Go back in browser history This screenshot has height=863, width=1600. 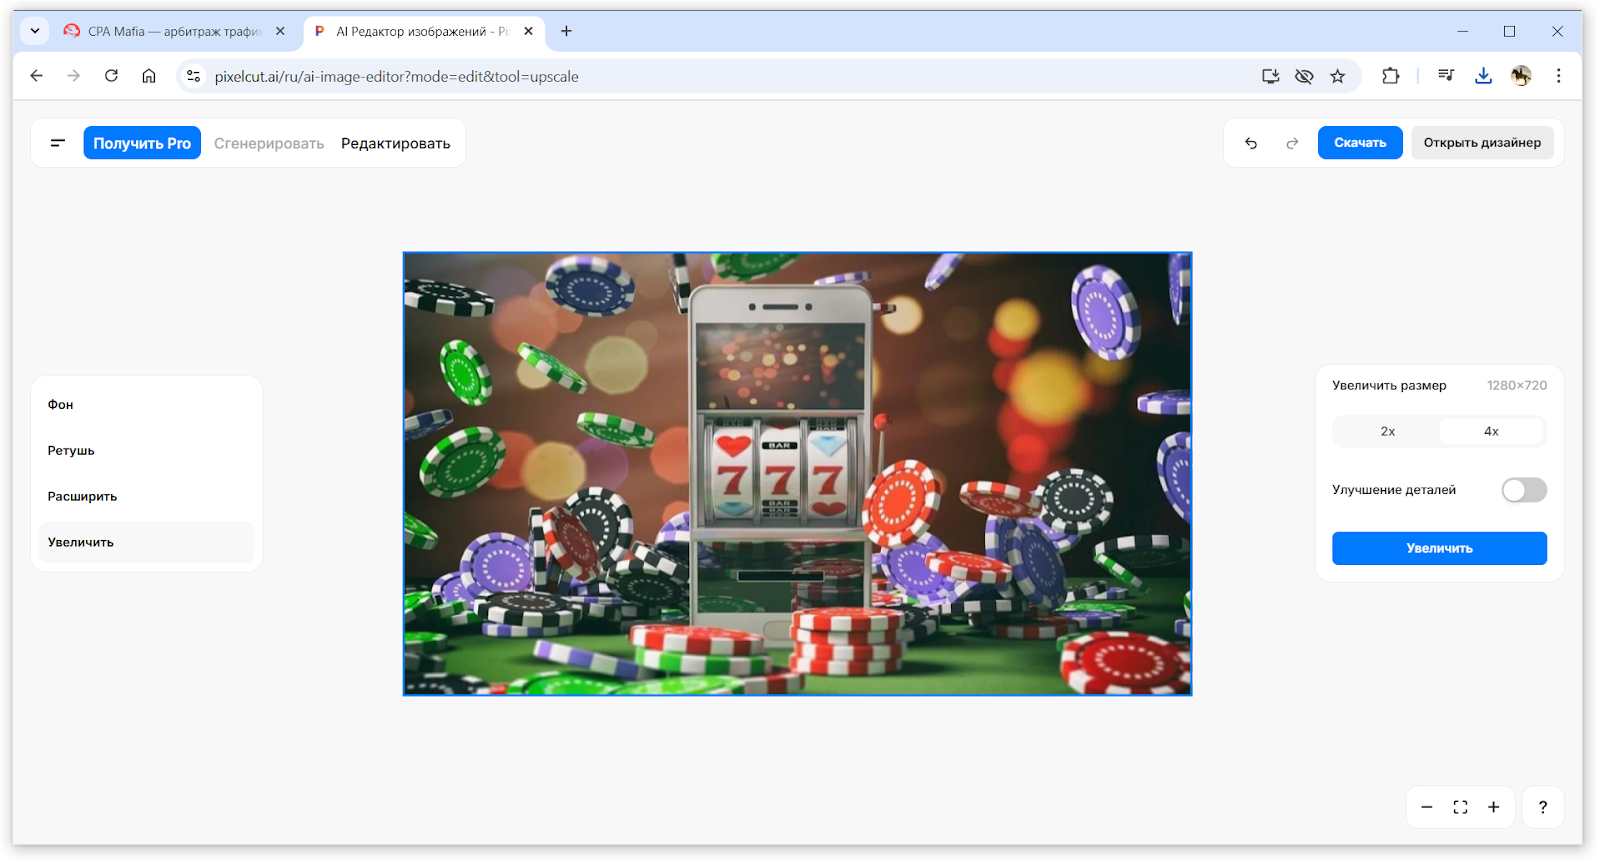[37, 76]
